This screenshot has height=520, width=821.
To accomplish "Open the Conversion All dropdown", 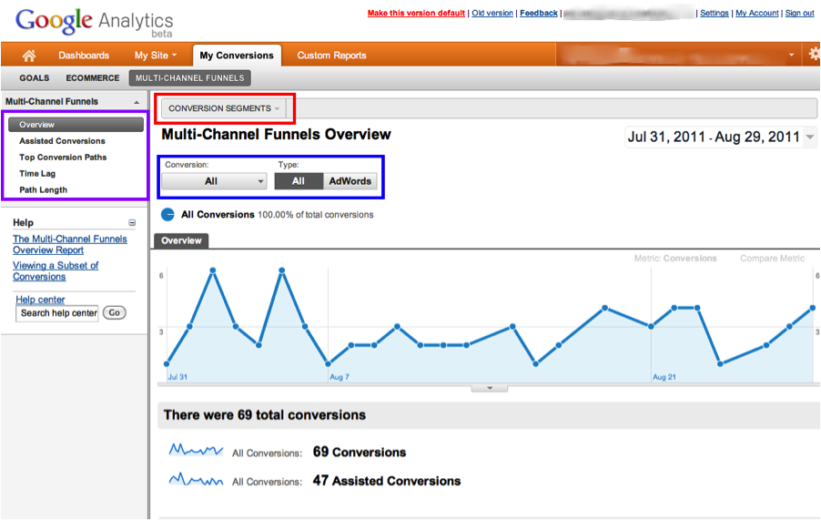I will pos(214,181).
